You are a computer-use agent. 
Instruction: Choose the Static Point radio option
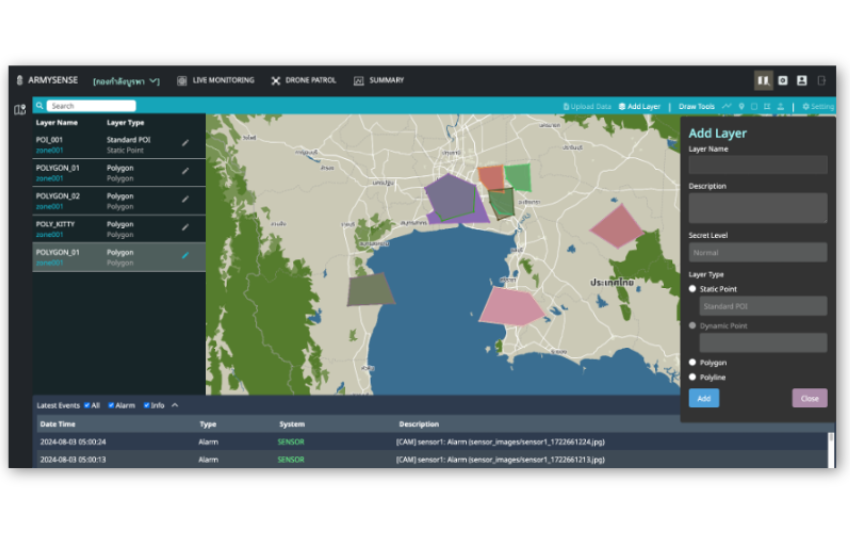coord(693,289)
